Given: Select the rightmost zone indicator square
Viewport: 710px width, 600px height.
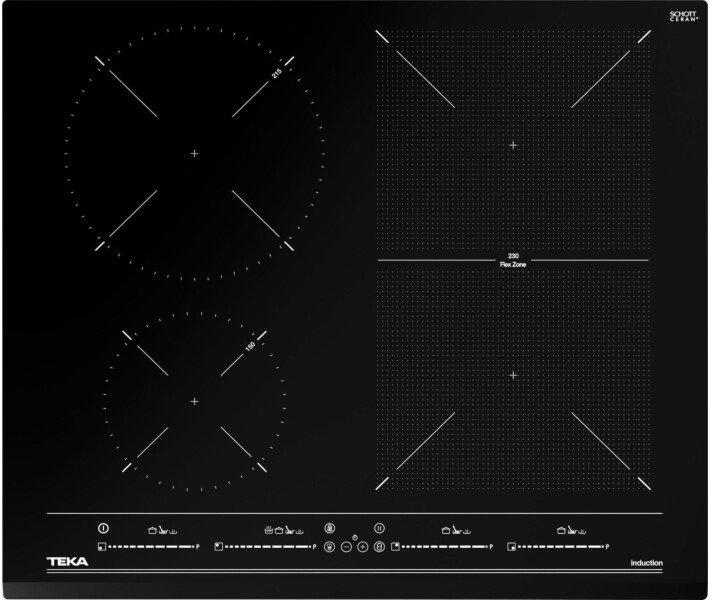Looking at the screenshot, I should coord(511,547).
